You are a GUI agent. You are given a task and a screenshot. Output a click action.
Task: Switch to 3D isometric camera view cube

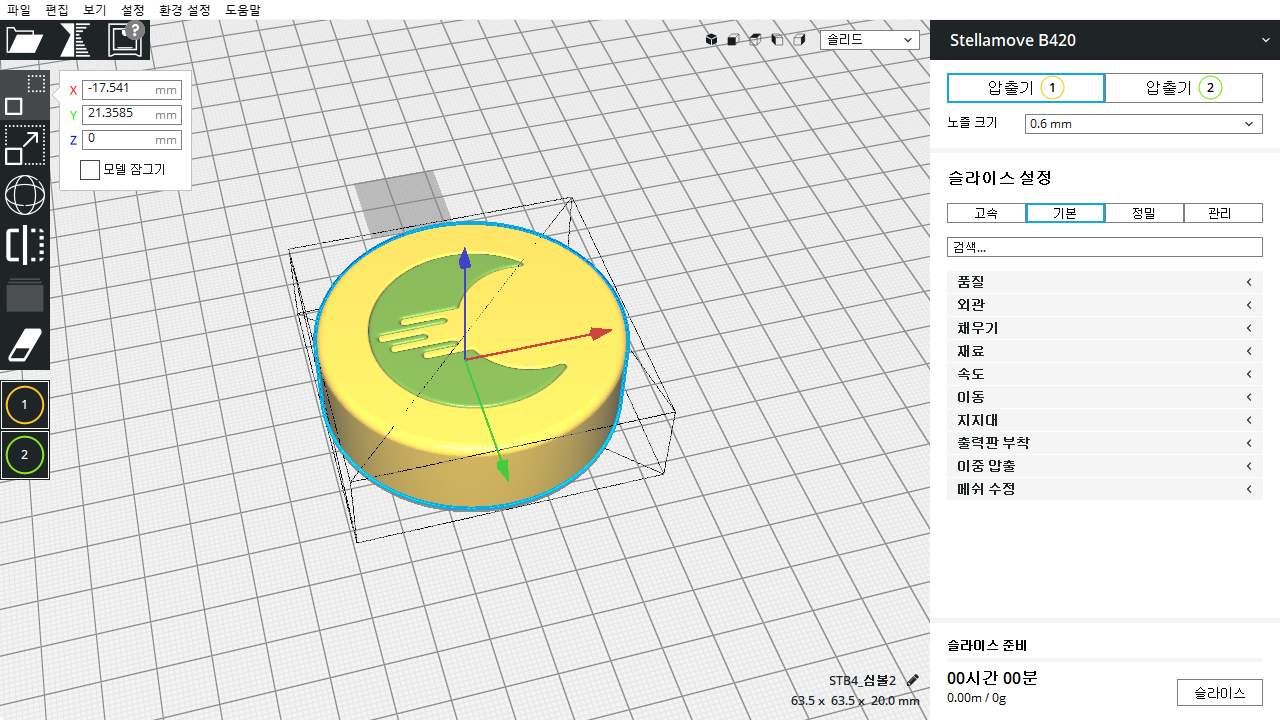point(711,40)
